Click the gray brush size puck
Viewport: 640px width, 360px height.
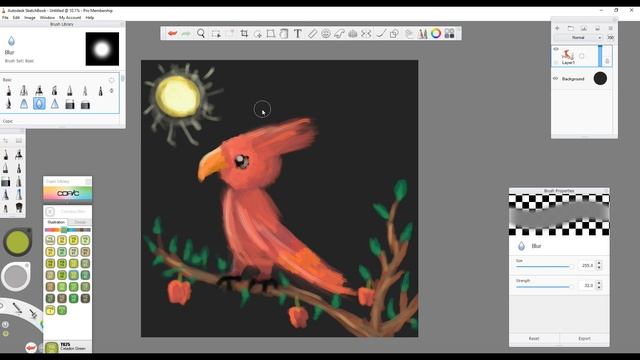click(x=16, y=276)
